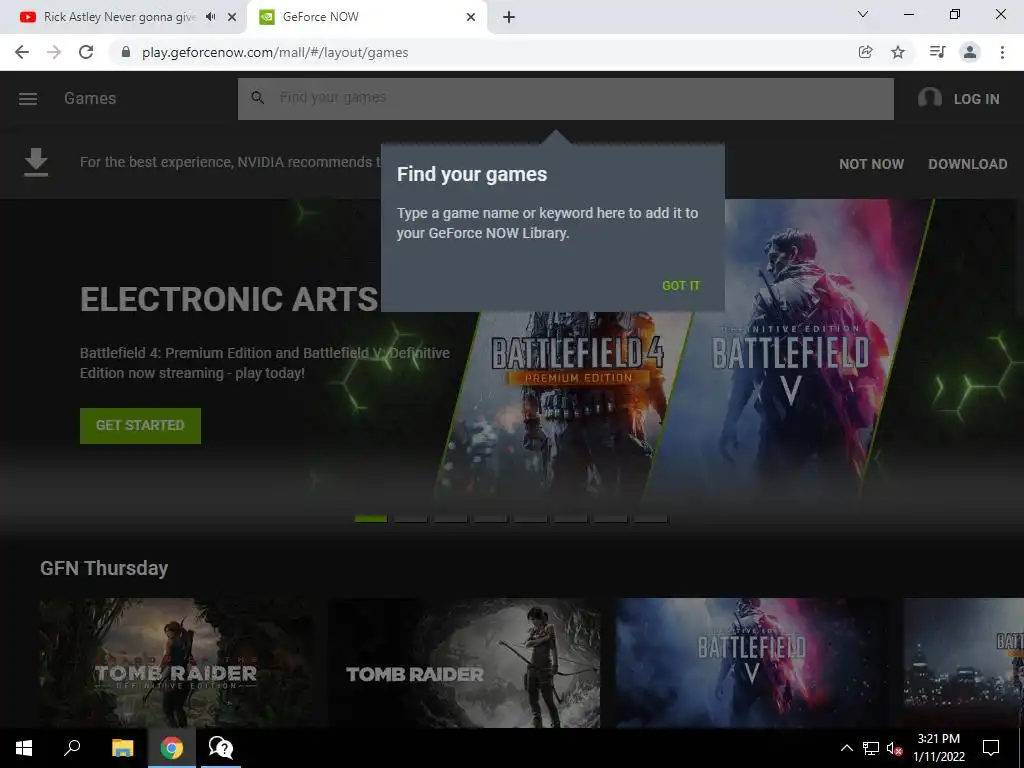Viewport: 1024px width, 768px height.
Task: Select the first carousel indicator
Action: click(371, 519)
